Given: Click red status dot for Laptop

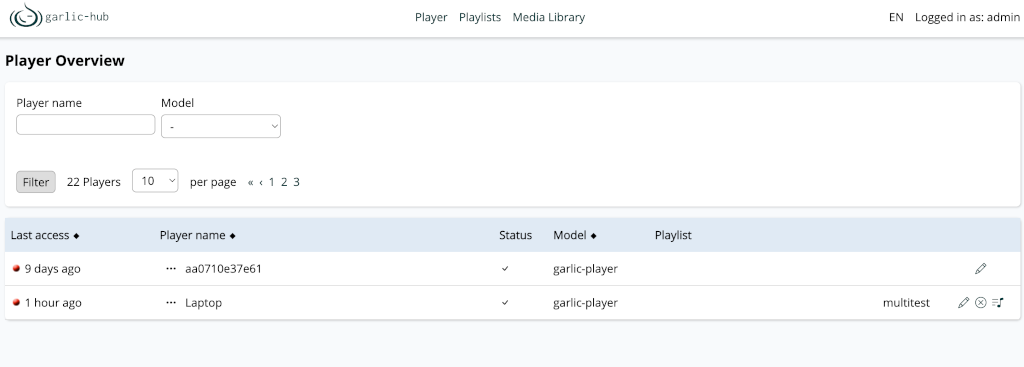Looking at the screenshot, I should [16, 302].
